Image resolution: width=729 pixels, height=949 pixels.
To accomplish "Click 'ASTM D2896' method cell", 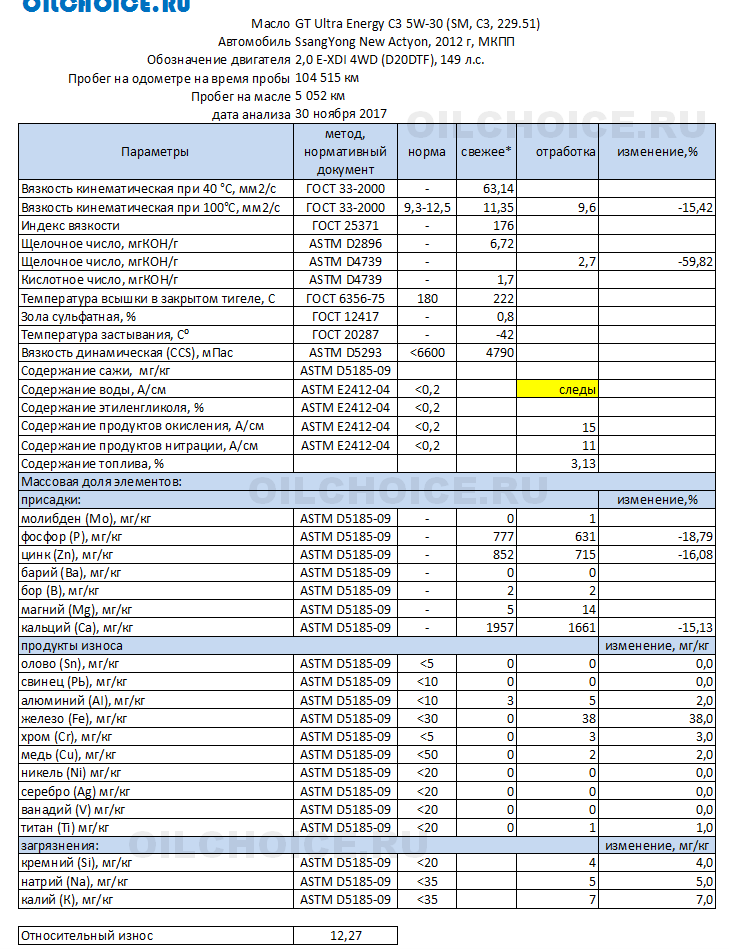I will 345,244.
